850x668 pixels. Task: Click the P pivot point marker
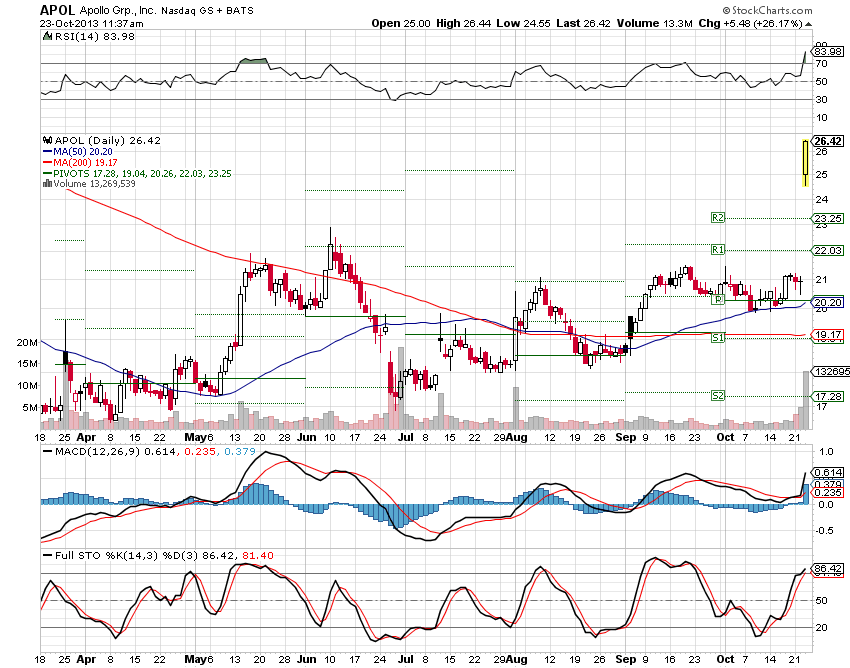click(718, 299)
